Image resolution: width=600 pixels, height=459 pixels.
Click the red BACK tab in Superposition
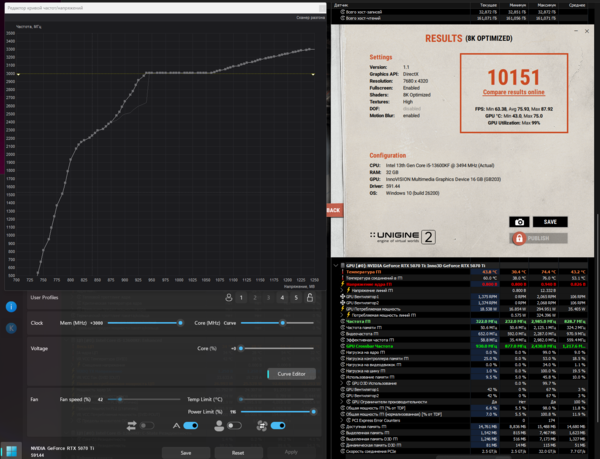click(334, 210)
